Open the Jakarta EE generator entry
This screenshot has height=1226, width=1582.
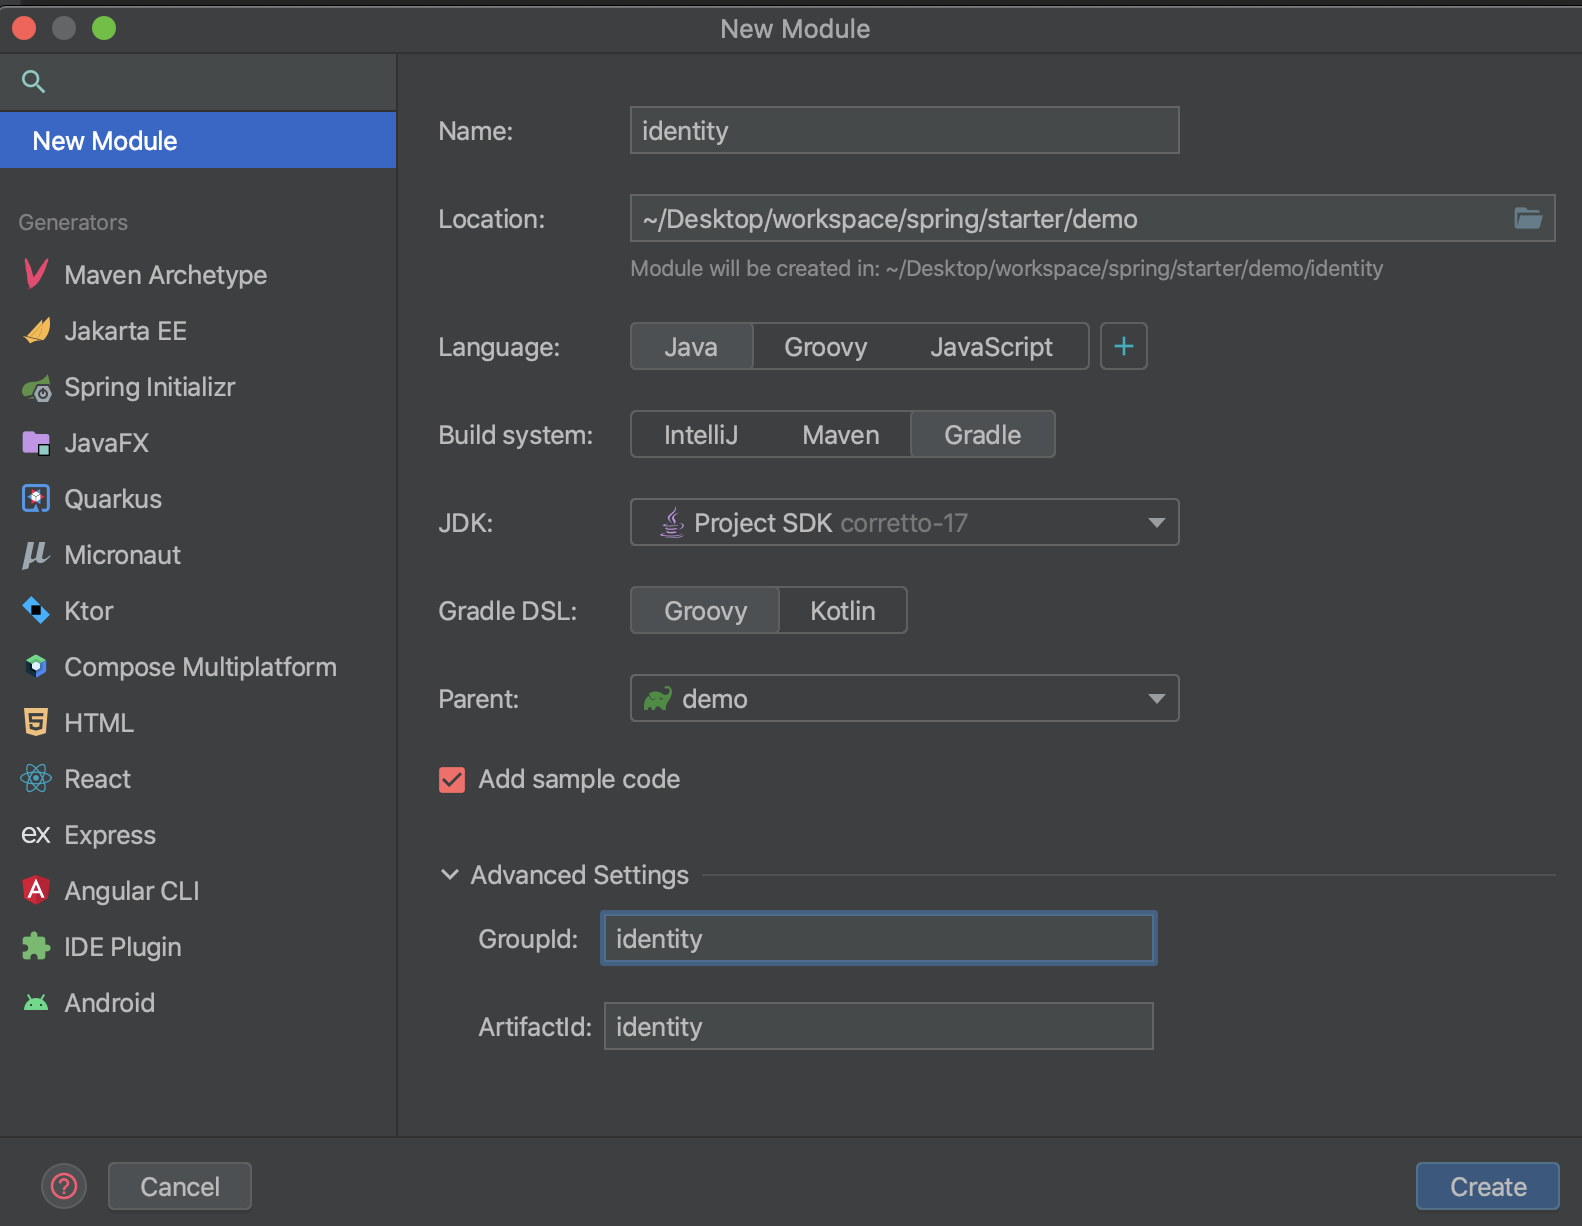pyautogui.click(x=198, y=330)
